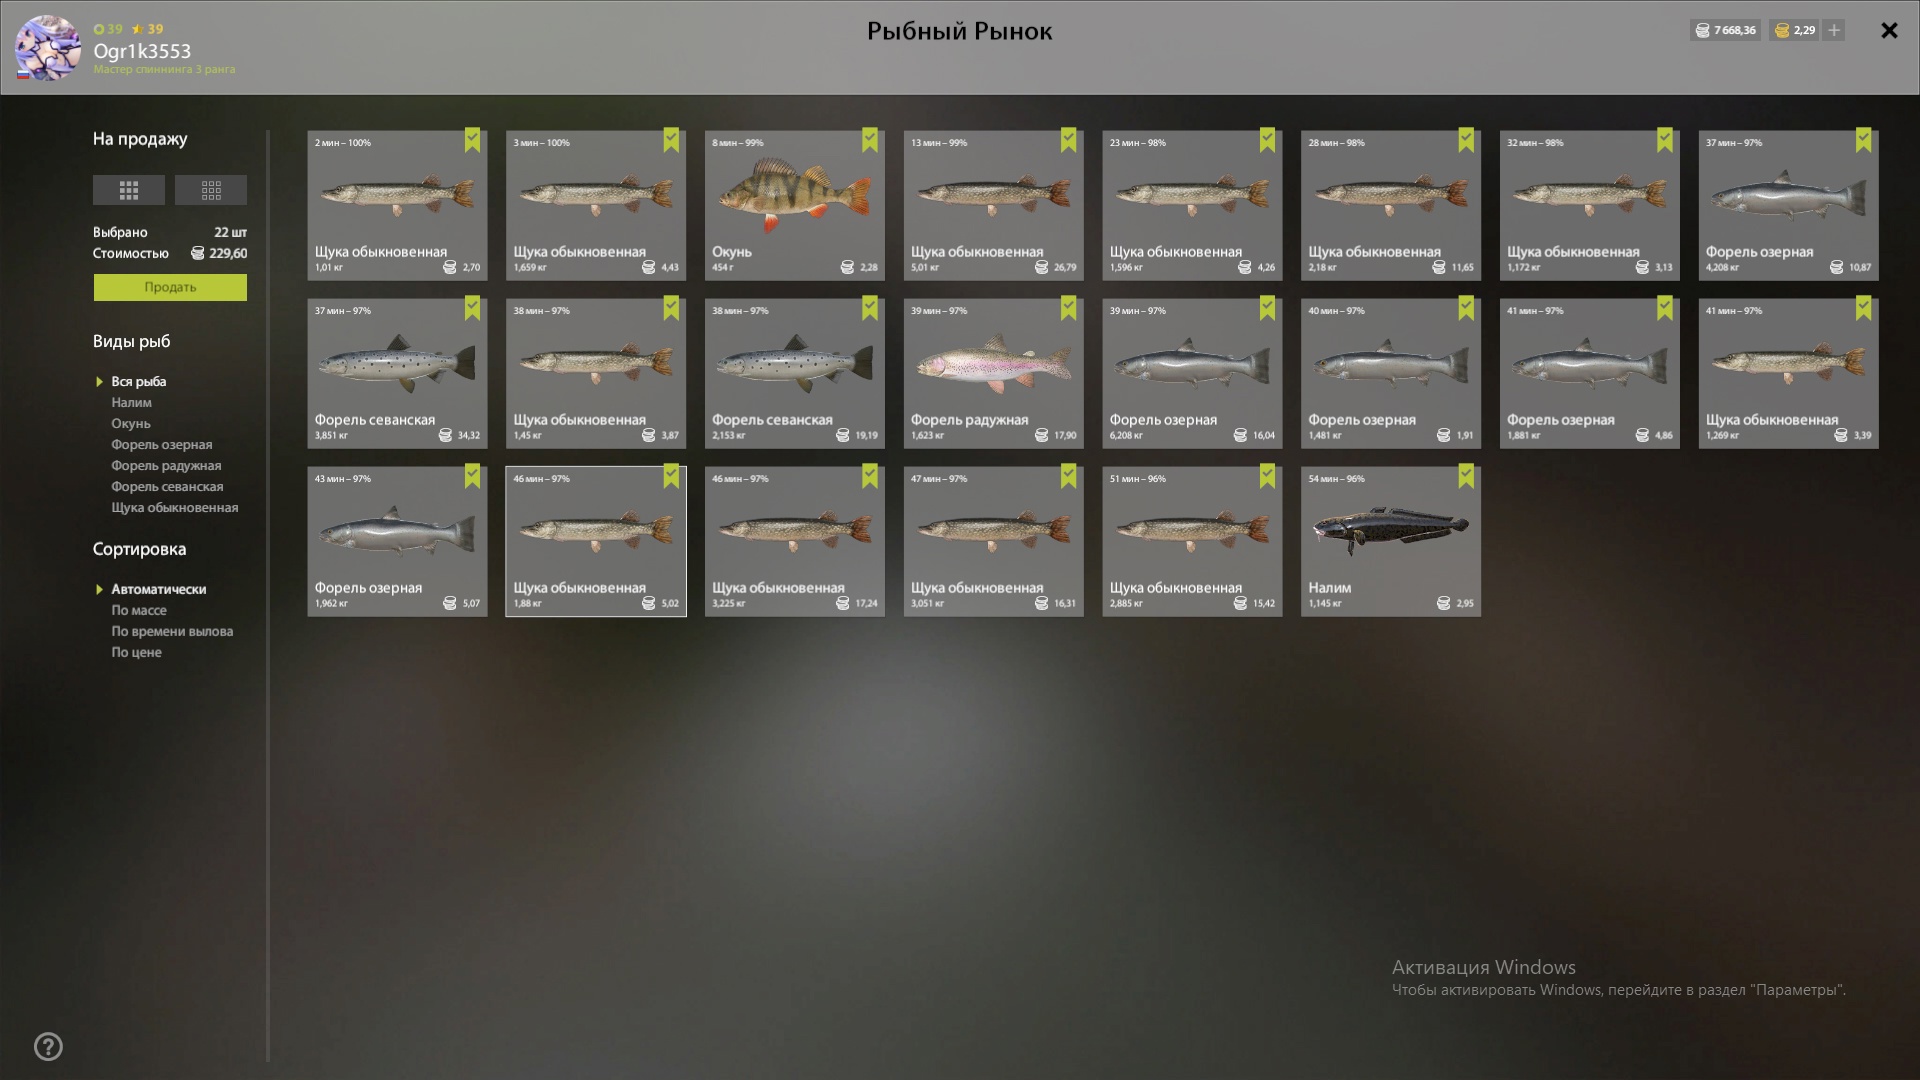Screen dimensions: 1920x1080
Task: Click the plus icon to add gold
Action: point(1833,30)
